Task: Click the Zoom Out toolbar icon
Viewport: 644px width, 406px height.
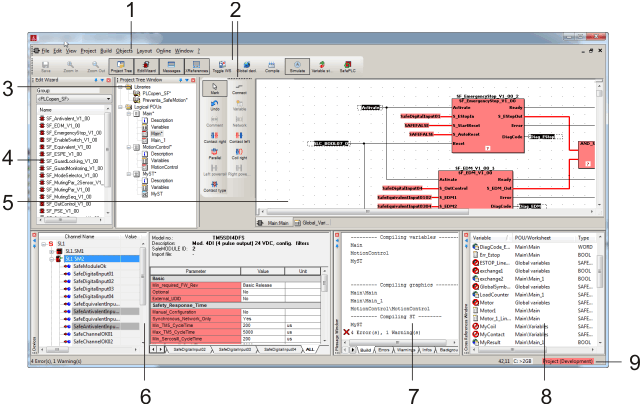Action: point(96,67)
